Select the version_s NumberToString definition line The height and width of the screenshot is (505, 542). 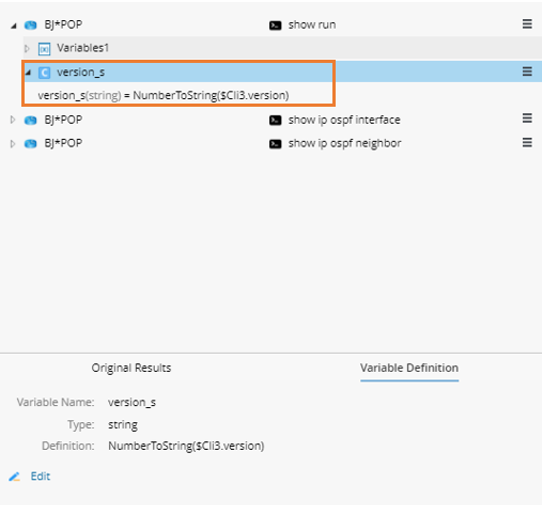click(x=163, y=95)
